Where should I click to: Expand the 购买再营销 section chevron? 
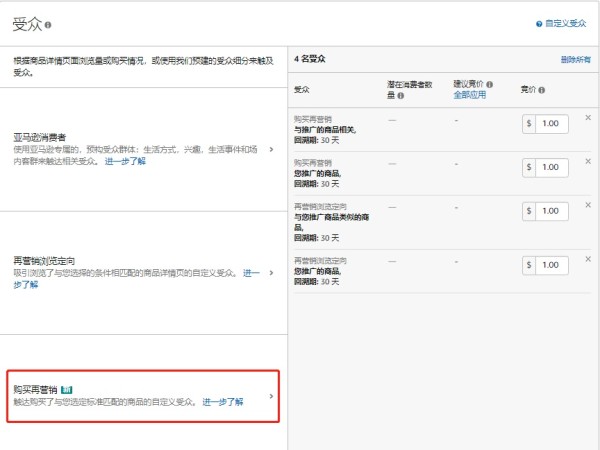(271, 396)
